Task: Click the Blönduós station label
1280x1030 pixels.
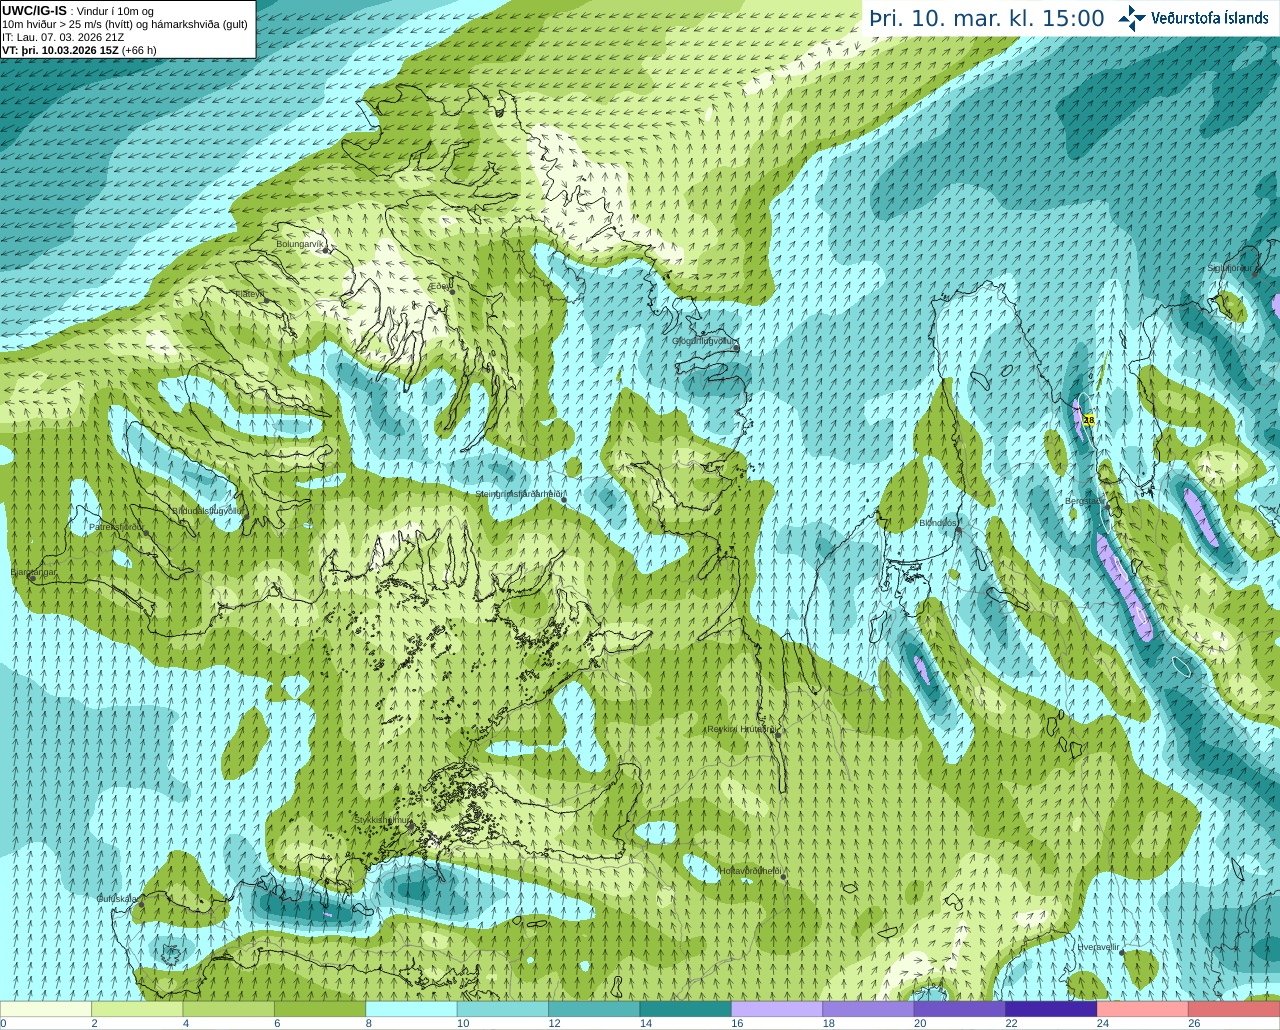Action: 938,523
